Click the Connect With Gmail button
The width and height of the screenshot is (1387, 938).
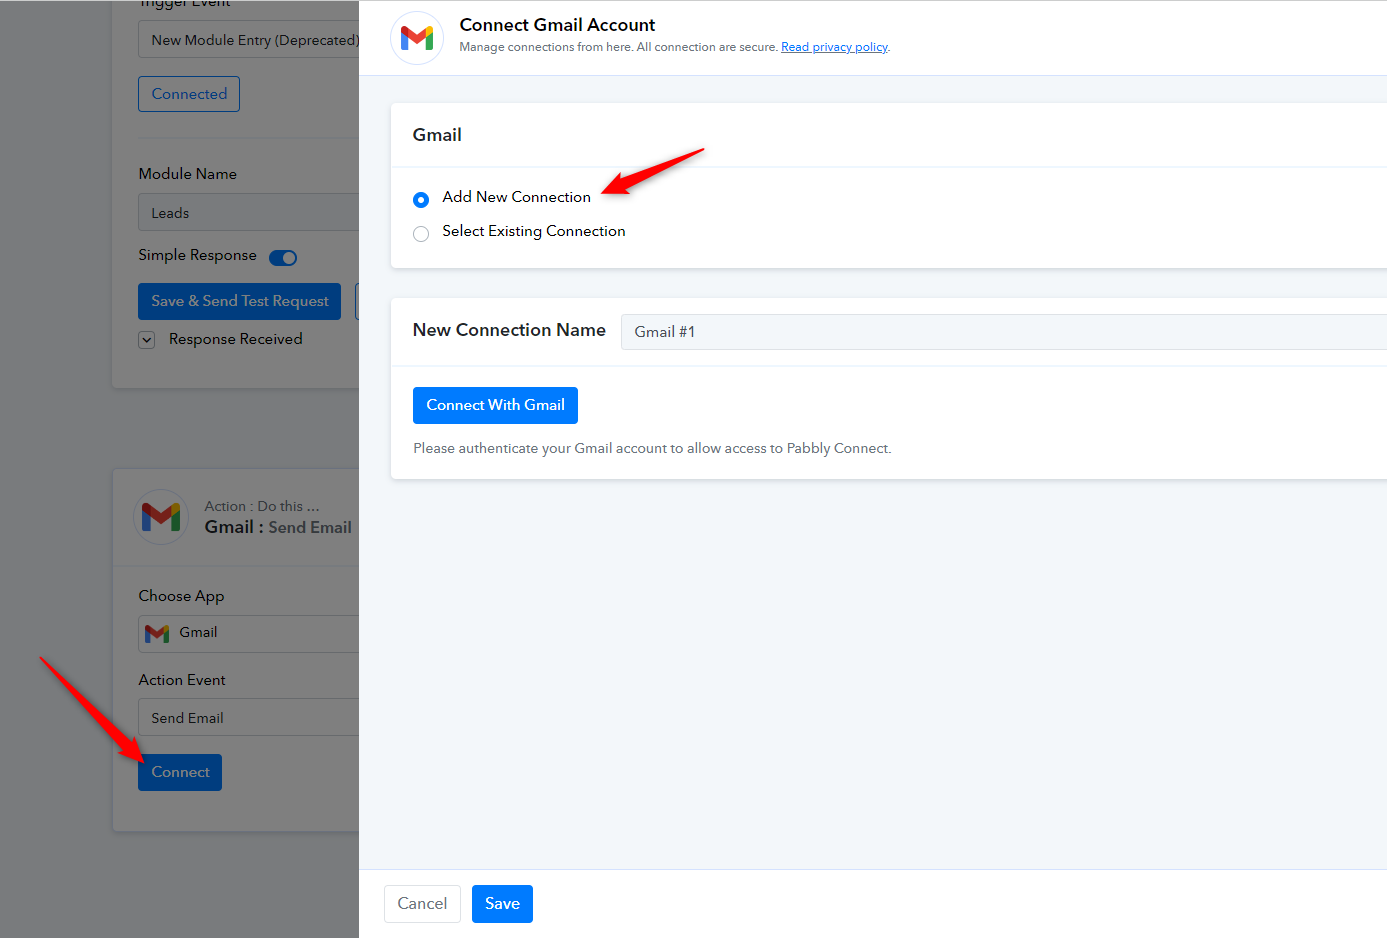(x=495, y=405)
